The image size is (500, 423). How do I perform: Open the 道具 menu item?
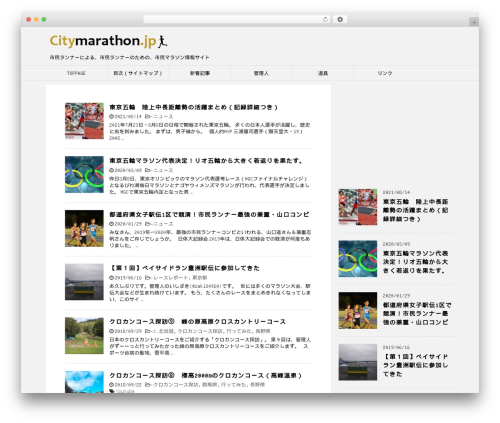(323, 73)
